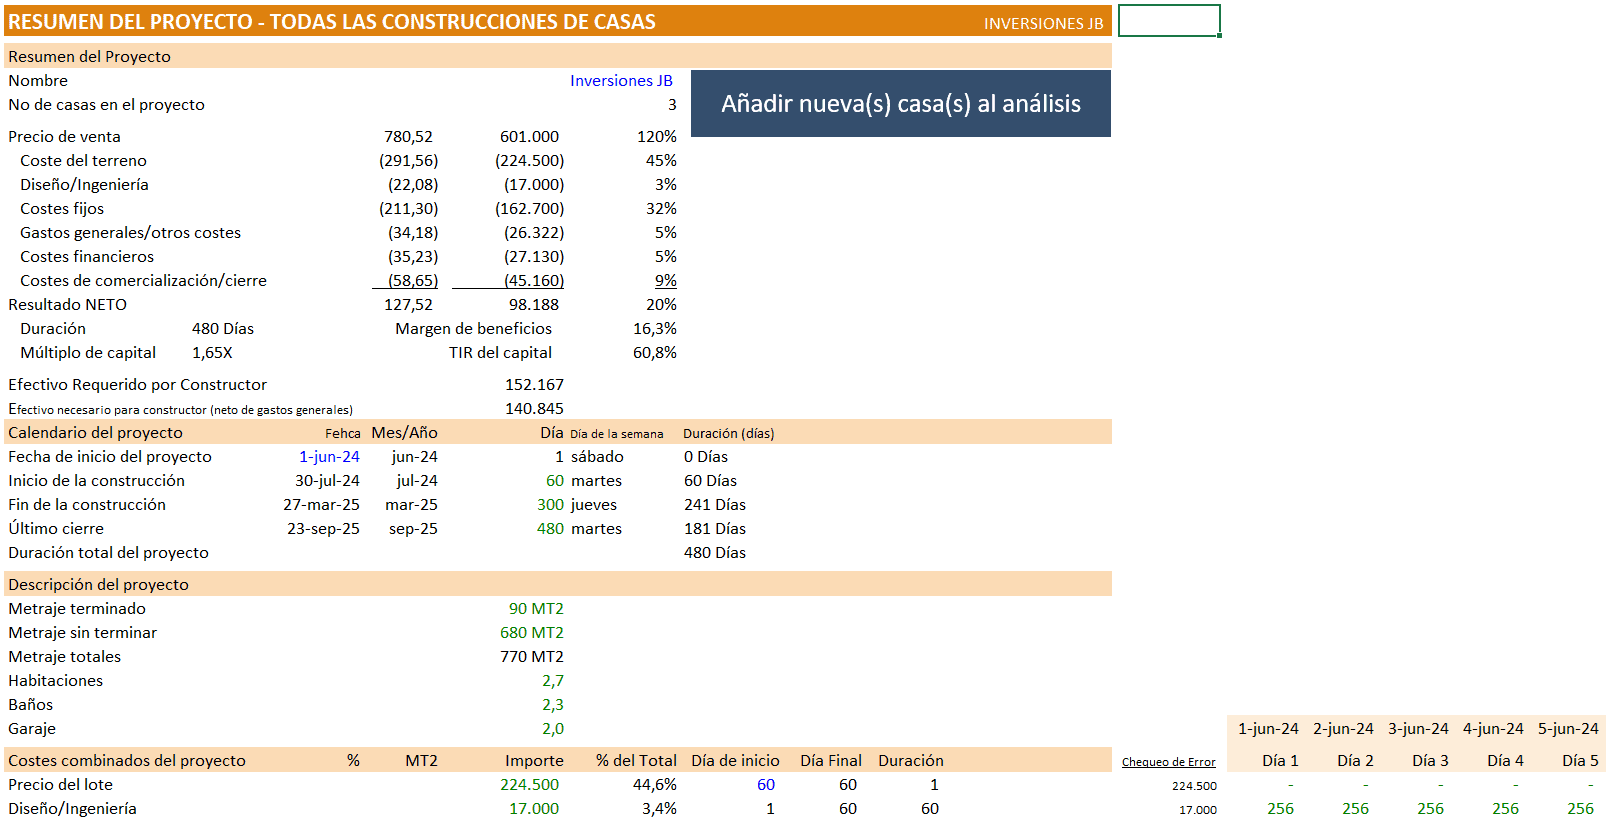Open the 'Chequeo de Error' link

(1168, 762)
